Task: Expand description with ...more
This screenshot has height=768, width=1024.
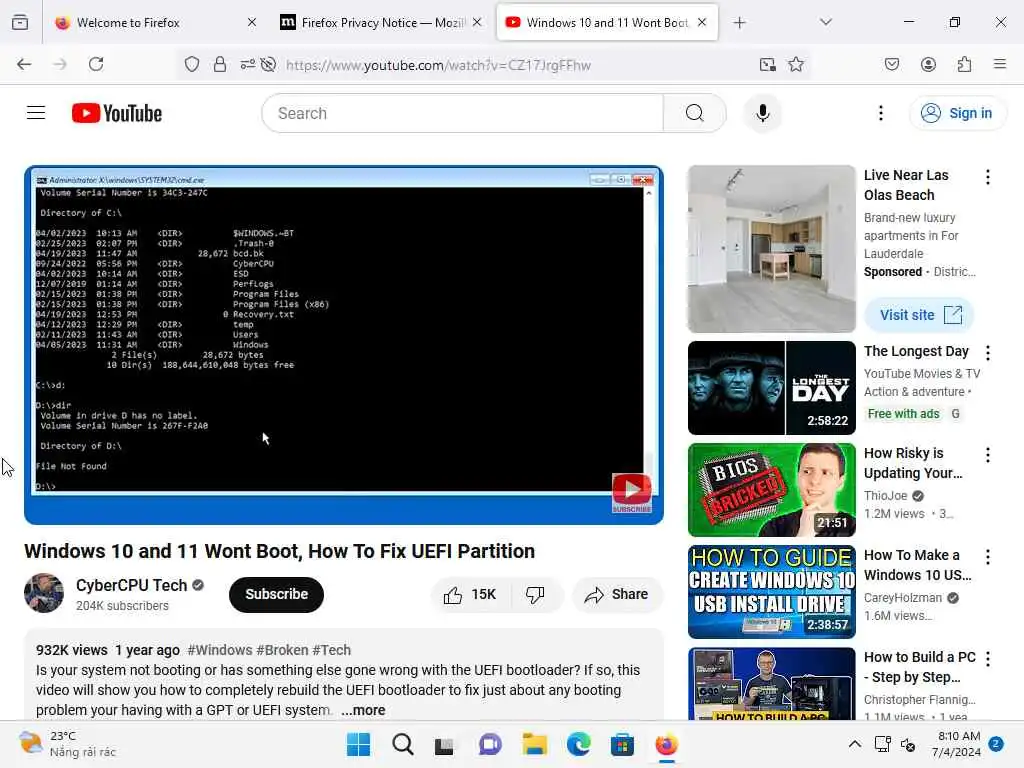Action: click(363, 710)
